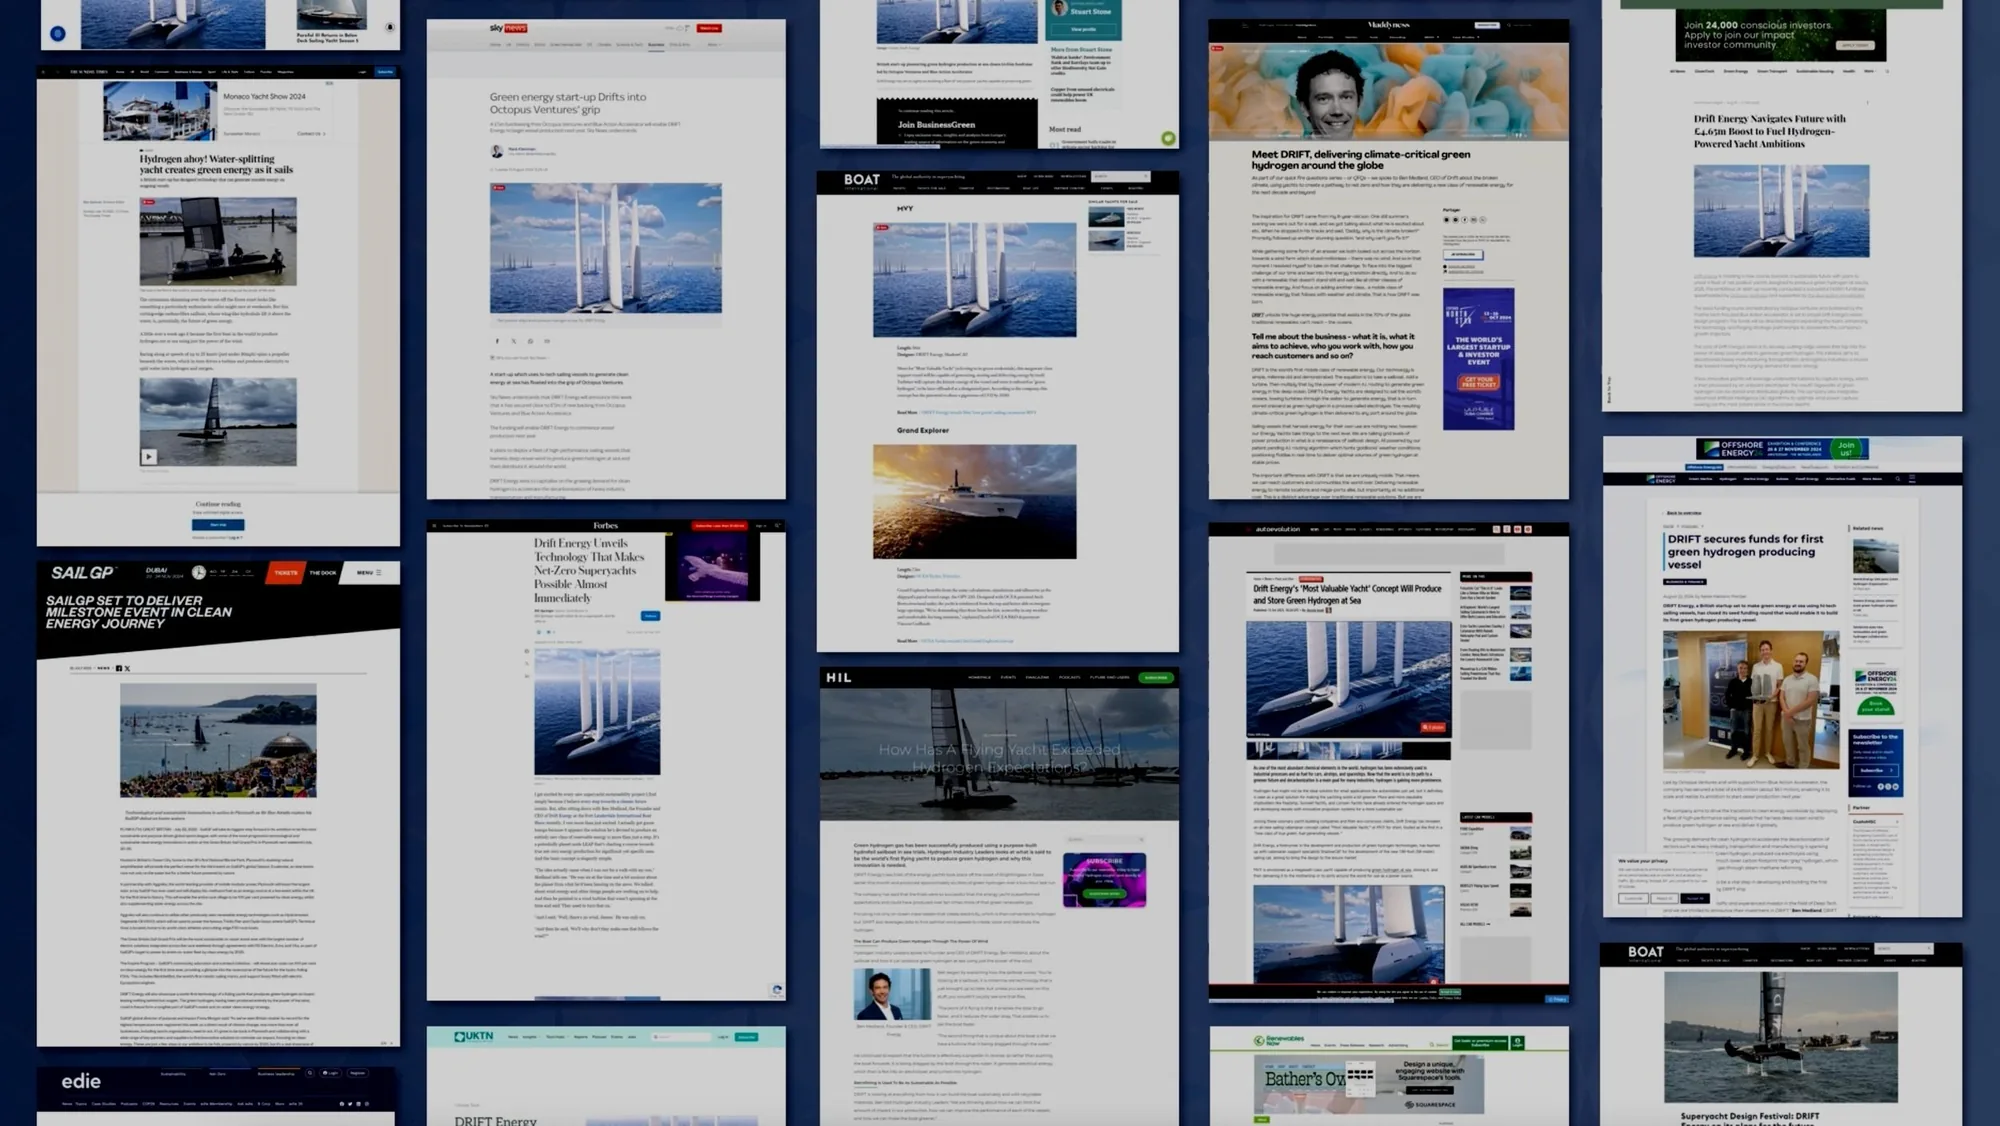
Task: Open headline Drift Energy Navigates Future with £4.65m
Action: click(x=1770, y=131)
